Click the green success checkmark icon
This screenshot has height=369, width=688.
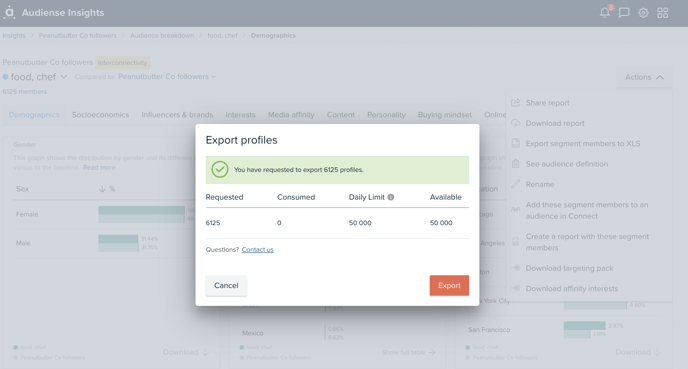pyautogui.click(x=220, y=169)
